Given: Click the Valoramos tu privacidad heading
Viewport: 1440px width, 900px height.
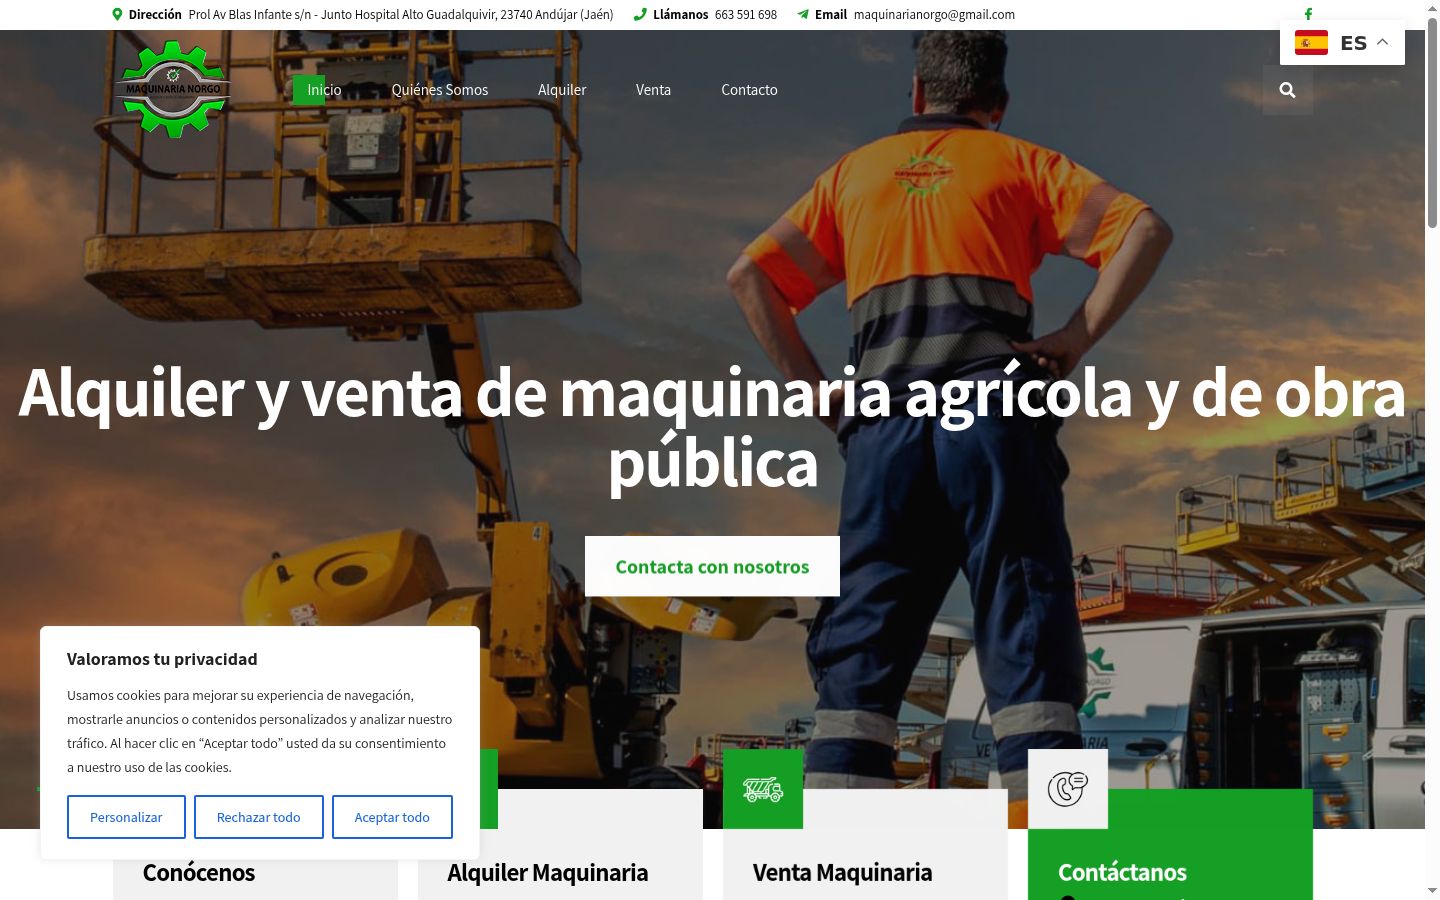Looking at the screenshot, I should 162,659.
